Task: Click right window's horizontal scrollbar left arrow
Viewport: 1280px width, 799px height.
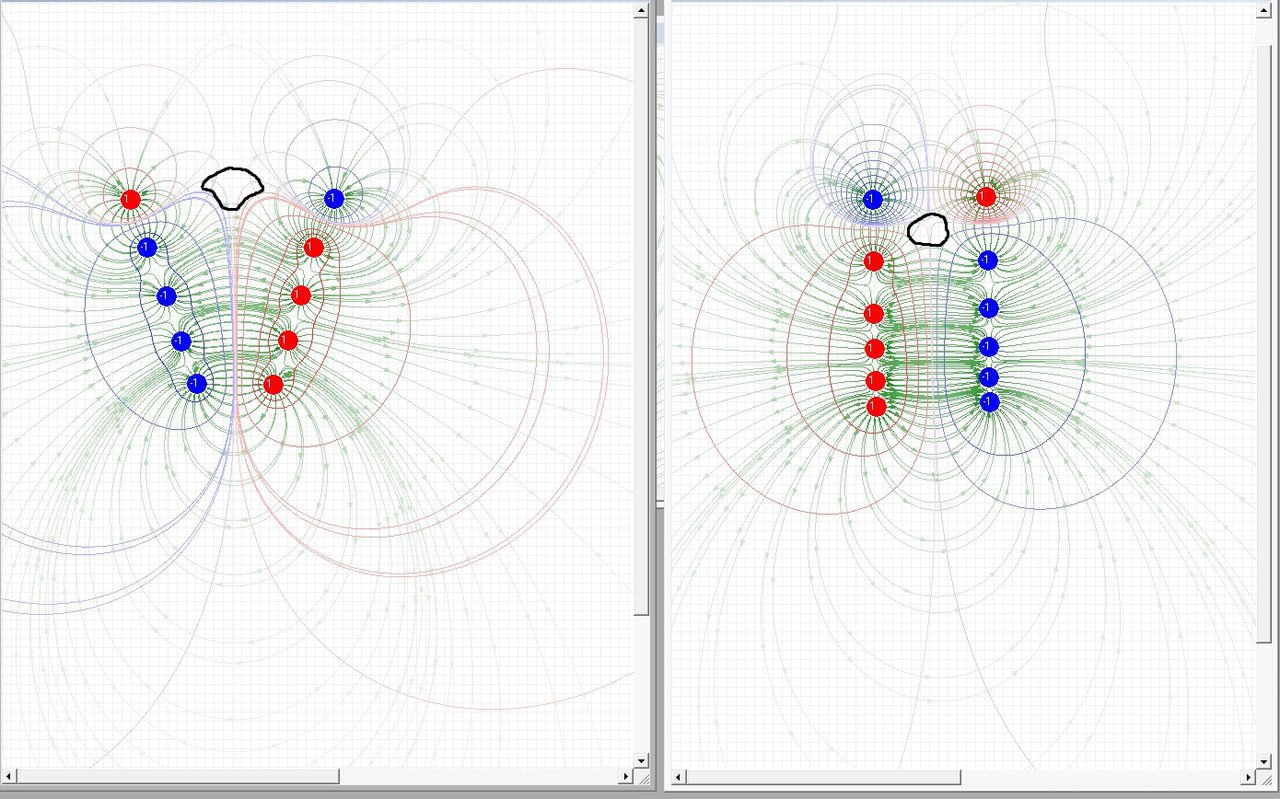Action: [679, 777]
